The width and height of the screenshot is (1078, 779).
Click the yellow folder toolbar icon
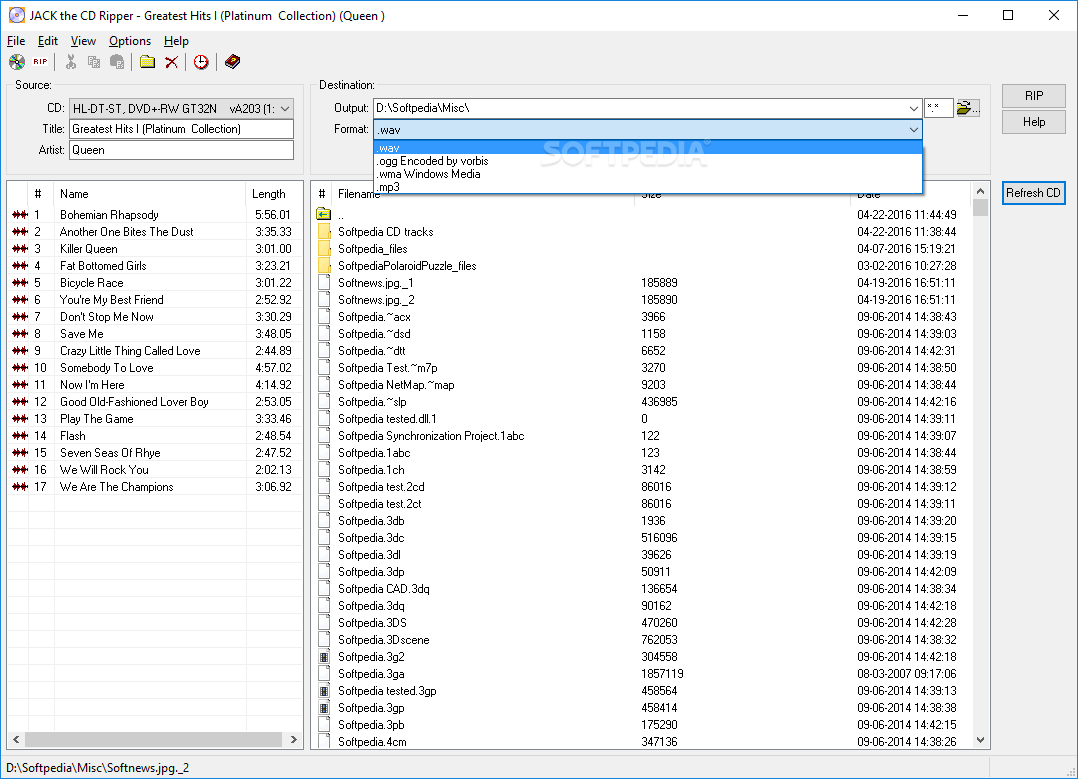[147, 62]
